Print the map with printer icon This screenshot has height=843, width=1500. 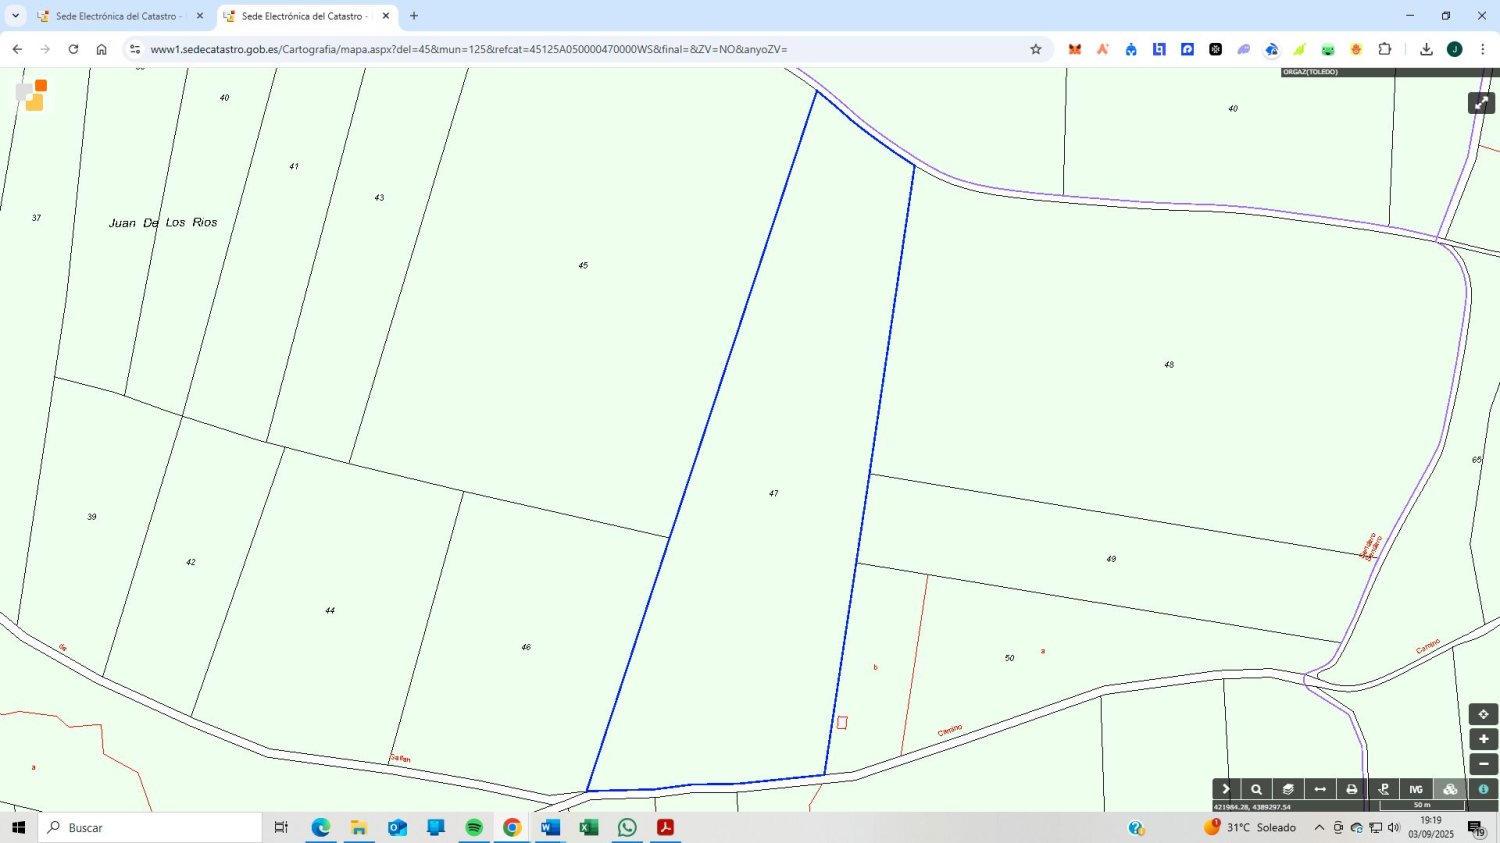[1352, 789]
